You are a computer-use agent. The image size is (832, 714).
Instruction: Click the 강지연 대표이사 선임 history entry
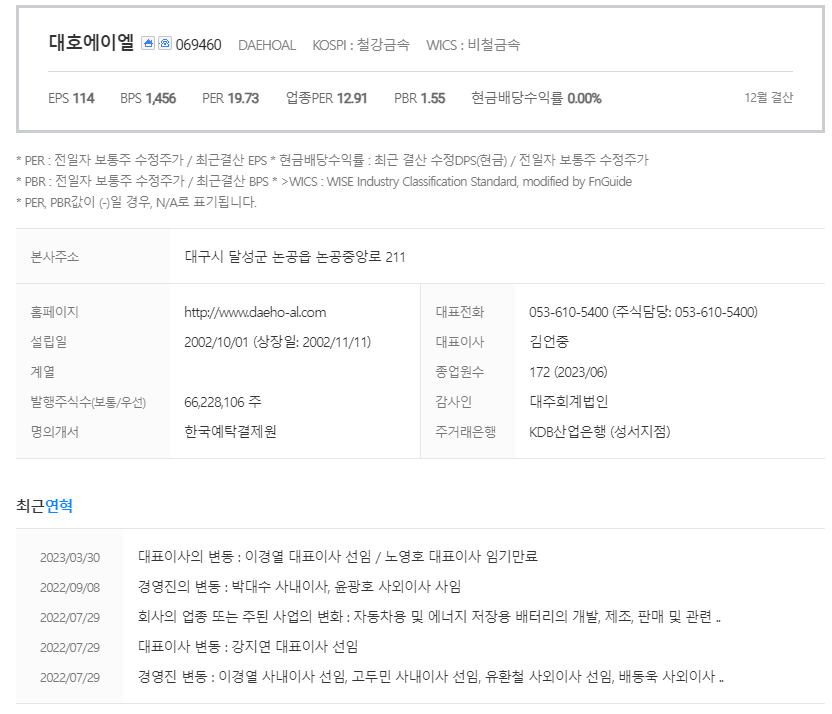coord(248,647)
